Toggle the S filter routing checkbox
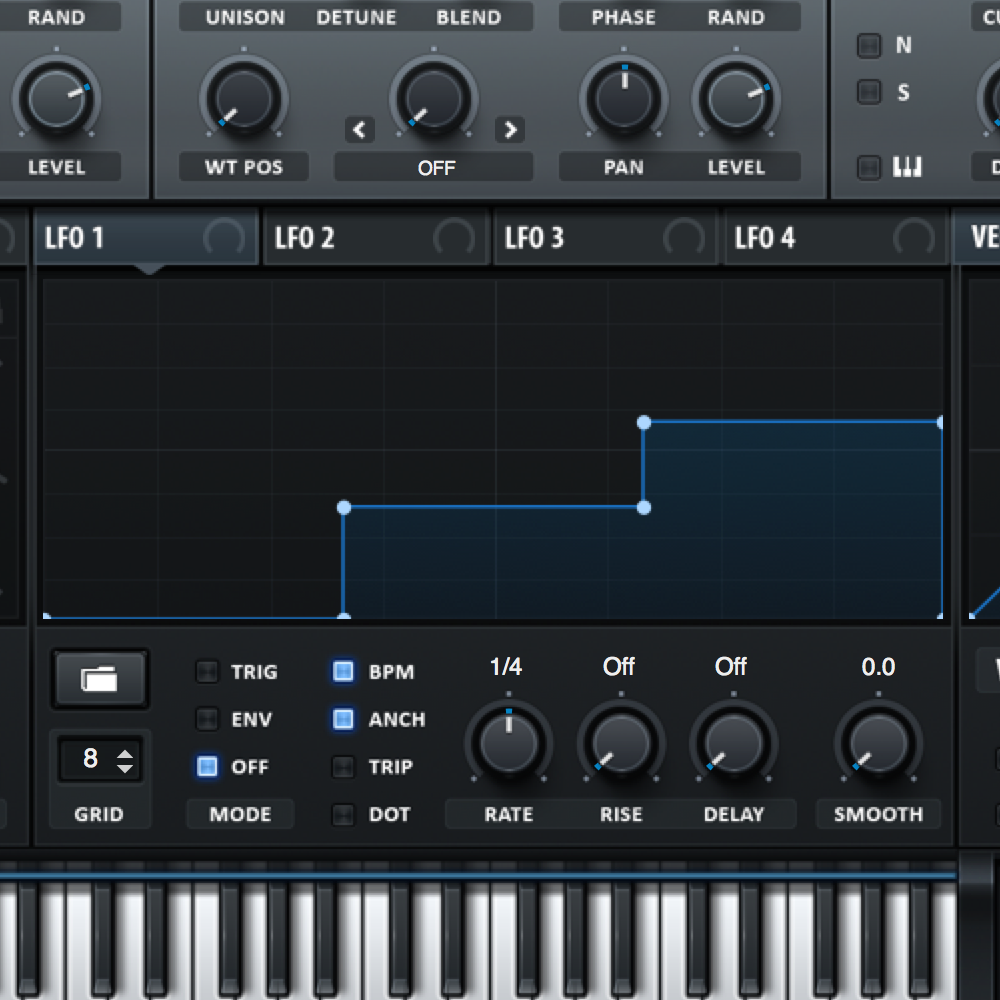1000x1000 pixels. click(x=869, y=92)
